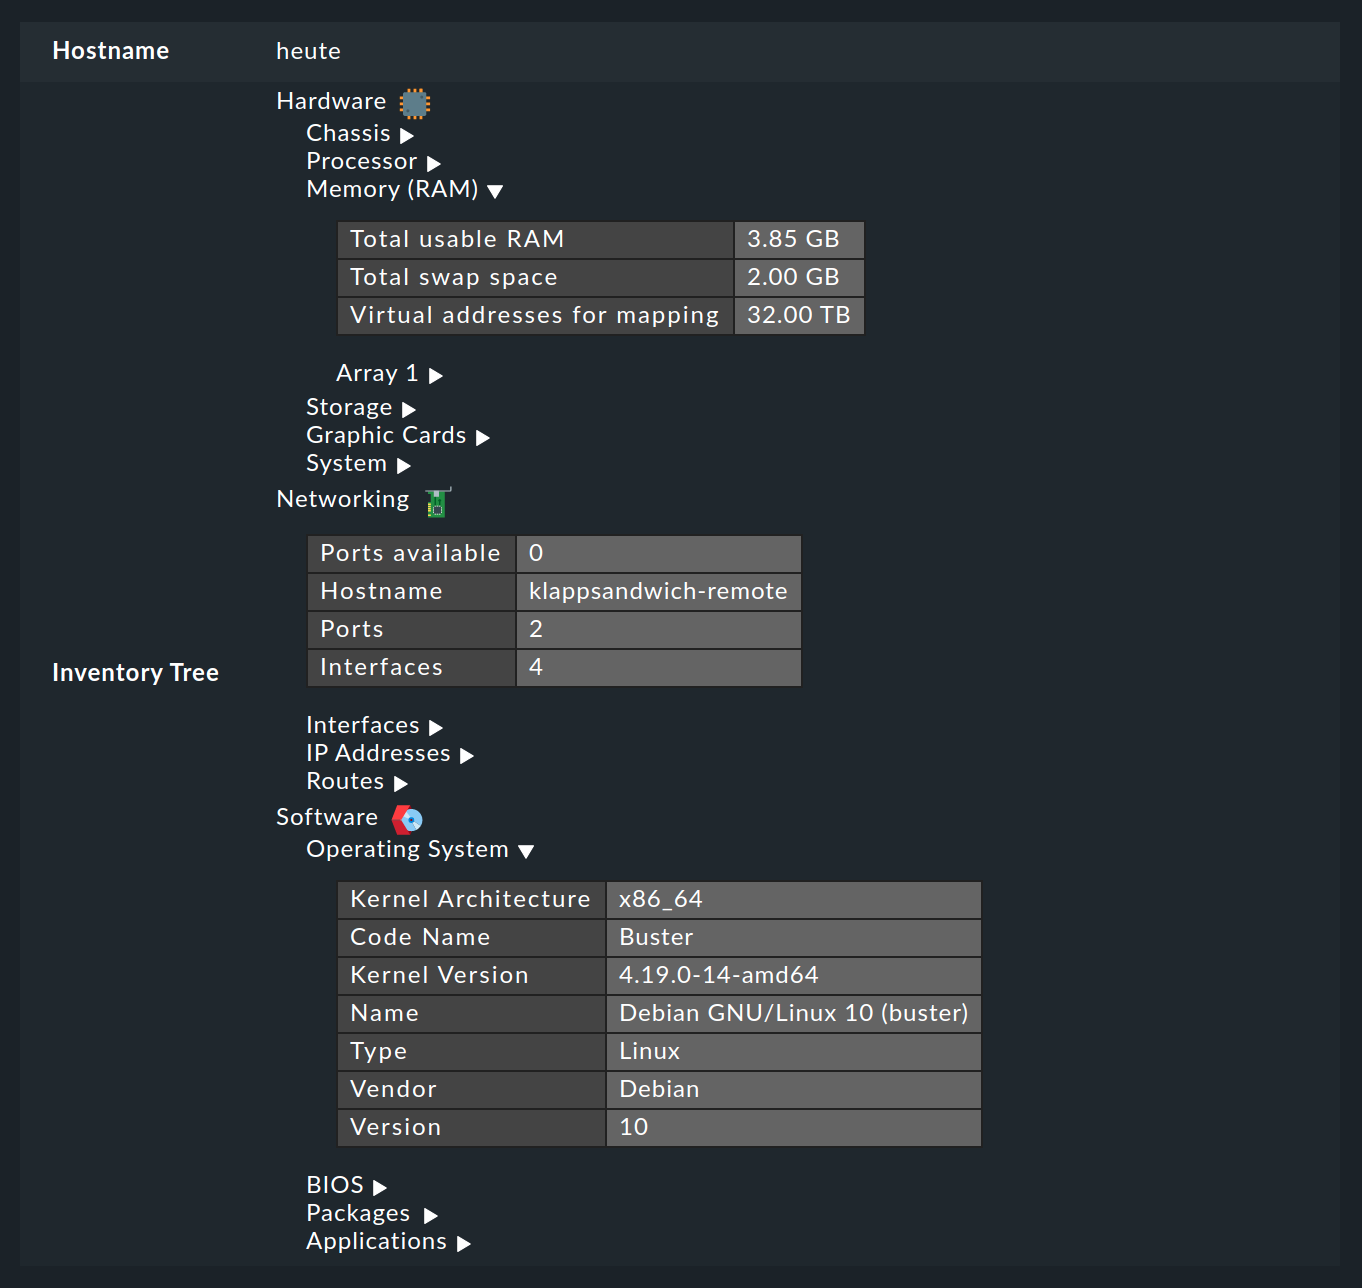Click the Hardware chip icon
Screen dimensions: 1362x1288
[414, 101]
